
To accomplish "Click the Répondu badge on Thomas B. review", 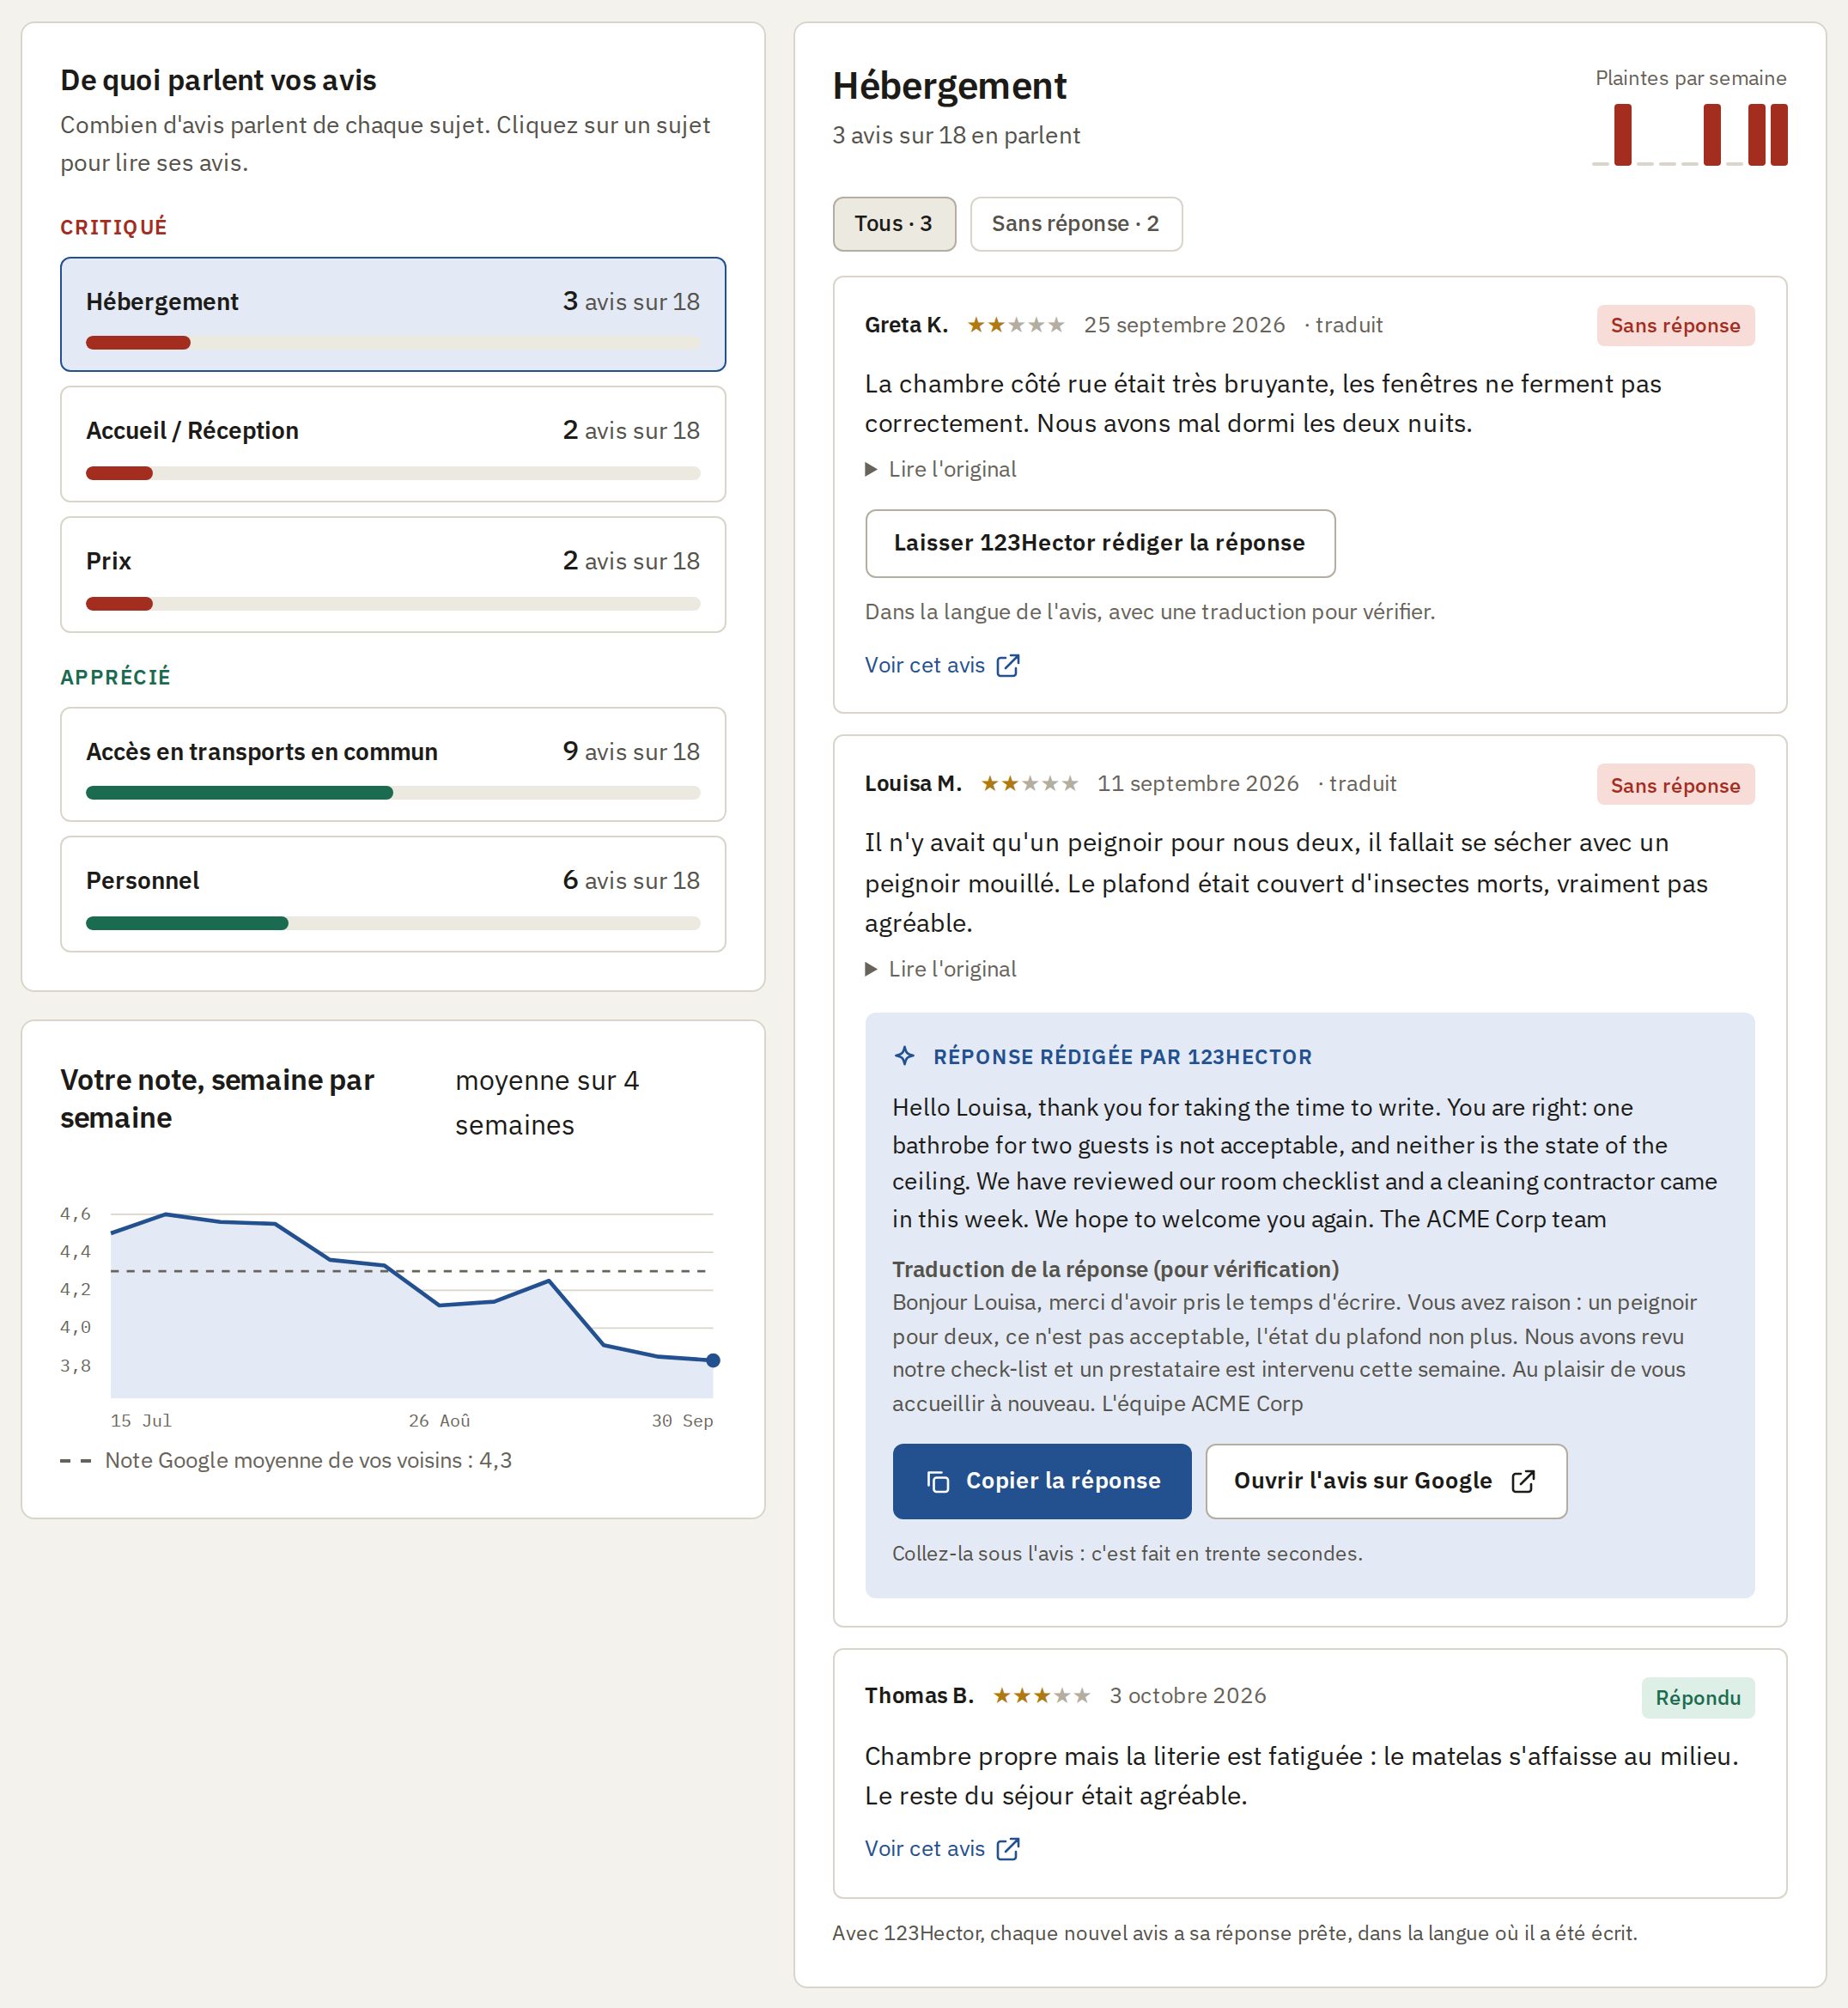I will (x=1698, y=1698).
